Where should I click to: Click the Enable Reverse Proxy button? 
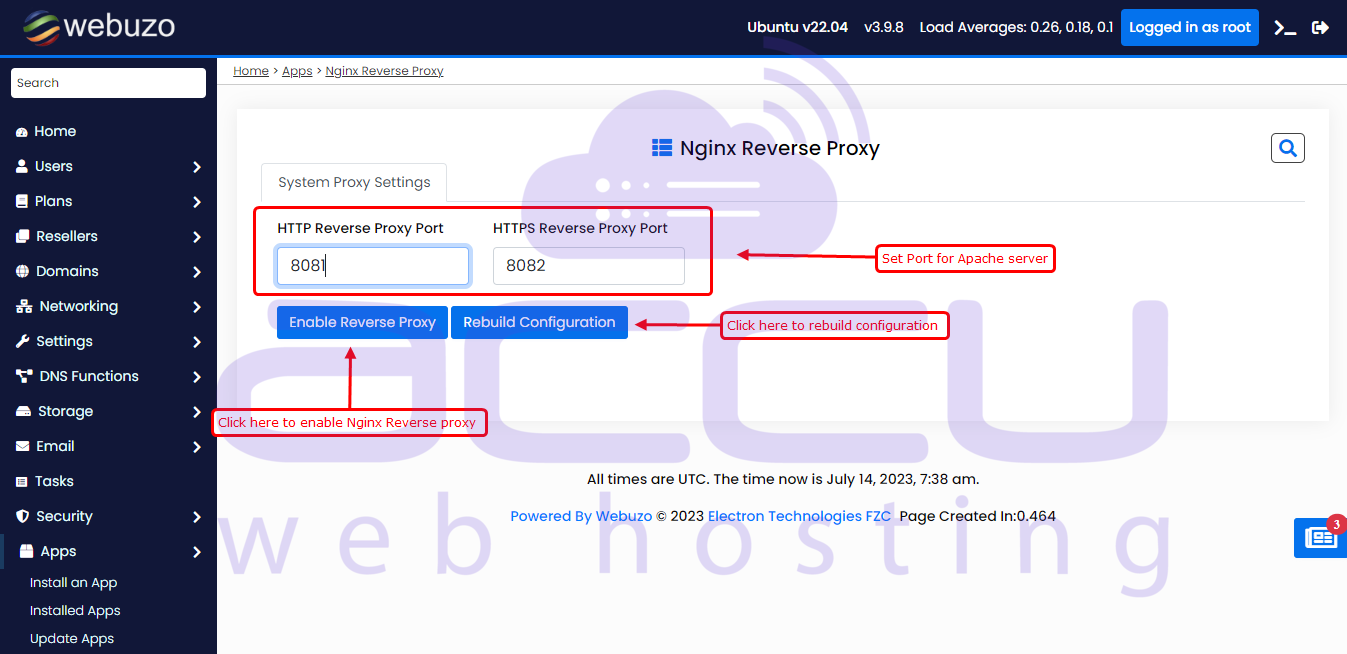tap(362, 322)
